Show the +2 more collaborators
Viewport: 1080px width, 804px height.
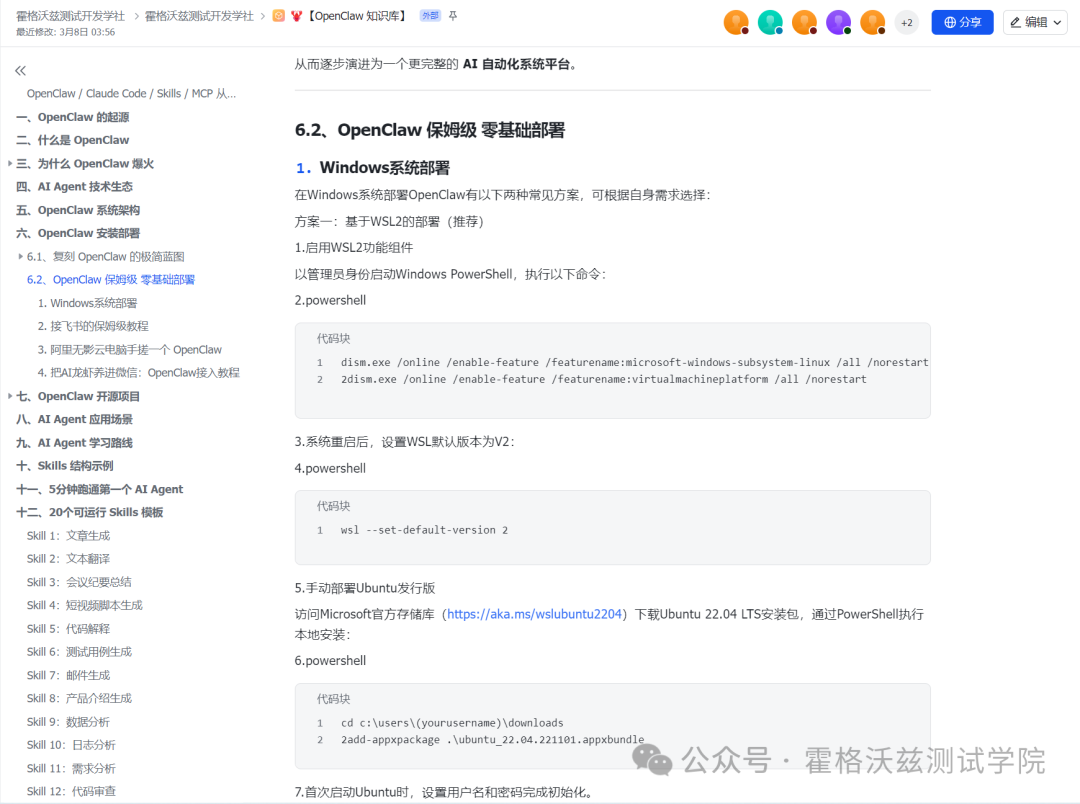906,23
